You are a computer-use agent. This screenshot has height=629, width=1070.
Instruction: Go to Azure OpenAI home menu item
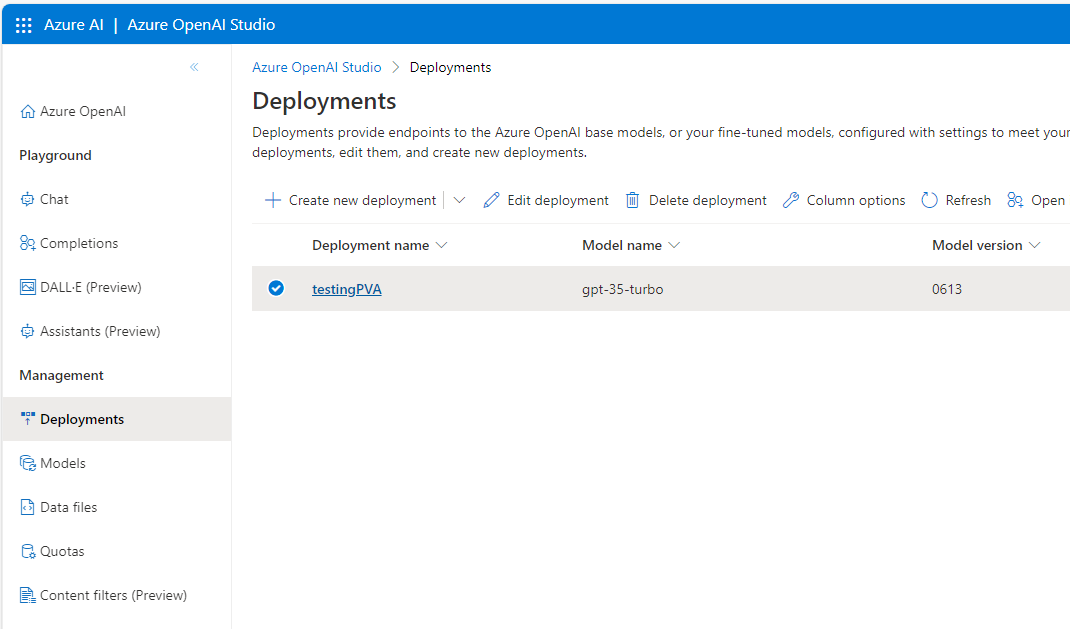[117, 111]
